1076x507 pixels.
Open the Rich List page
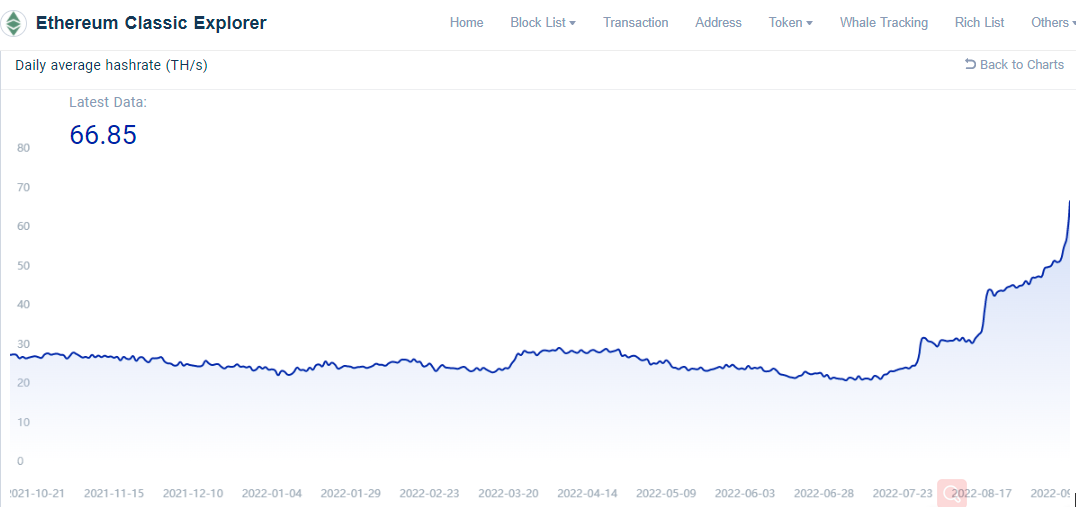979,22
